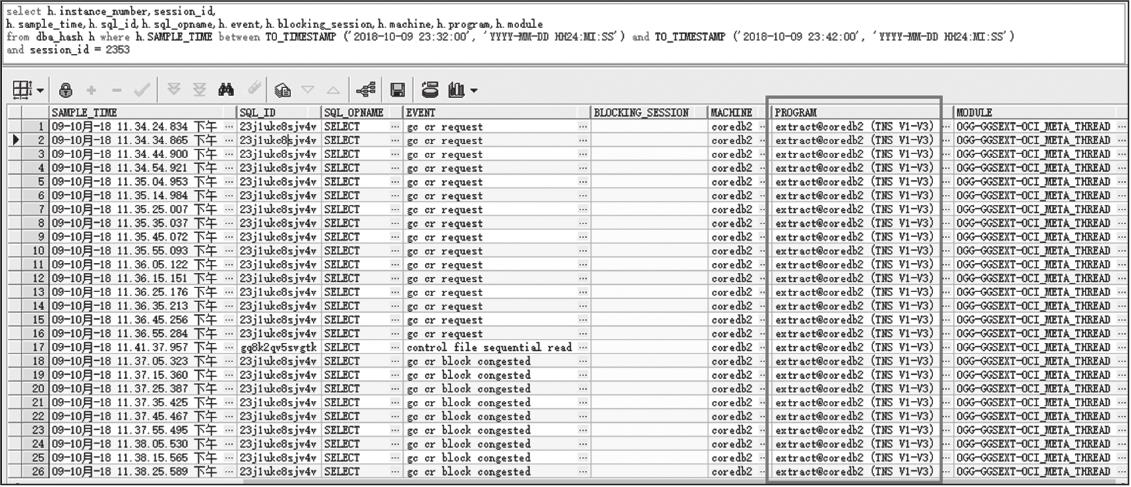Click the MACHINE column header

click(x=739, y=113)
